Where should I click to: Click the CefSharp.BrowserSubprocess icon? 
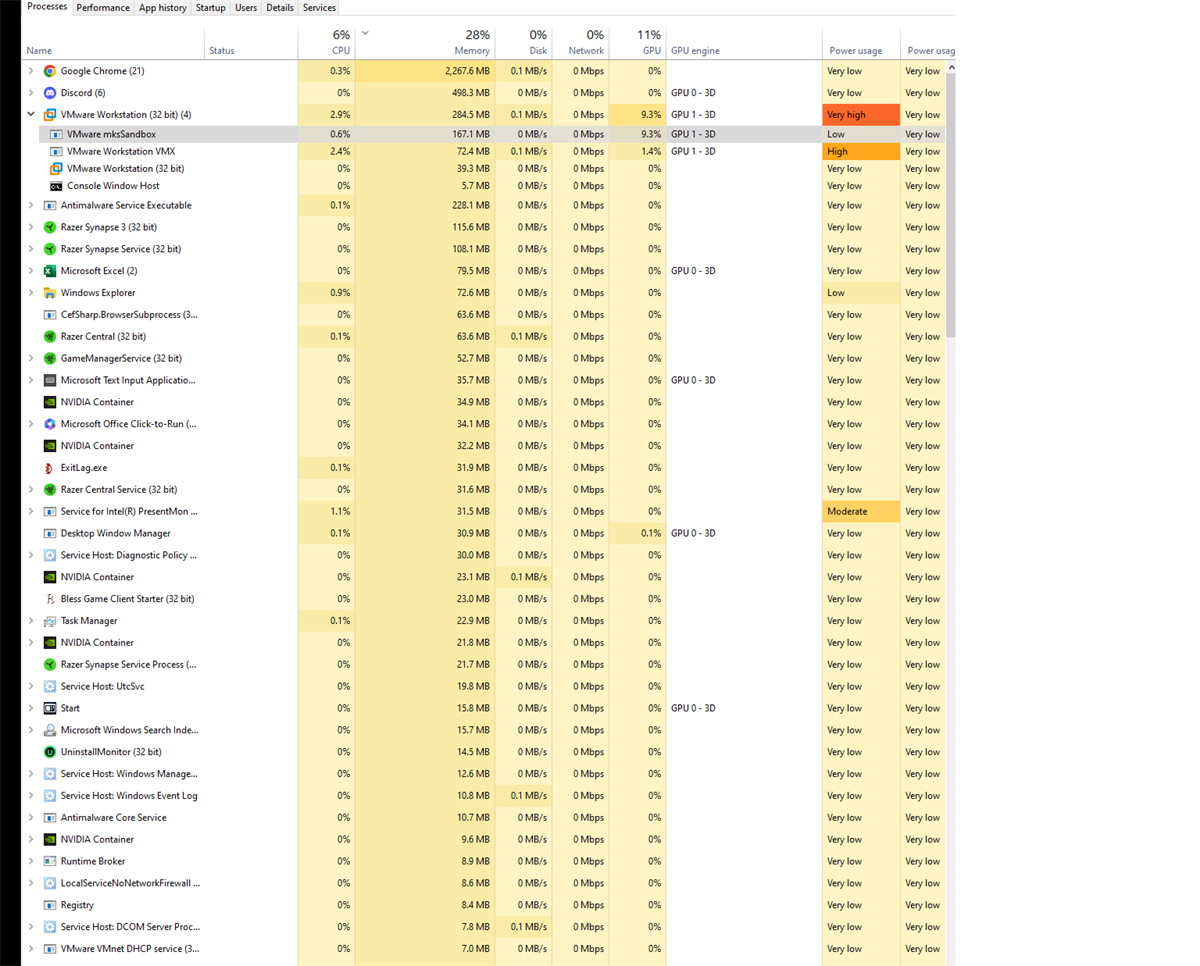pyautogui.click(x=50, y=315)
